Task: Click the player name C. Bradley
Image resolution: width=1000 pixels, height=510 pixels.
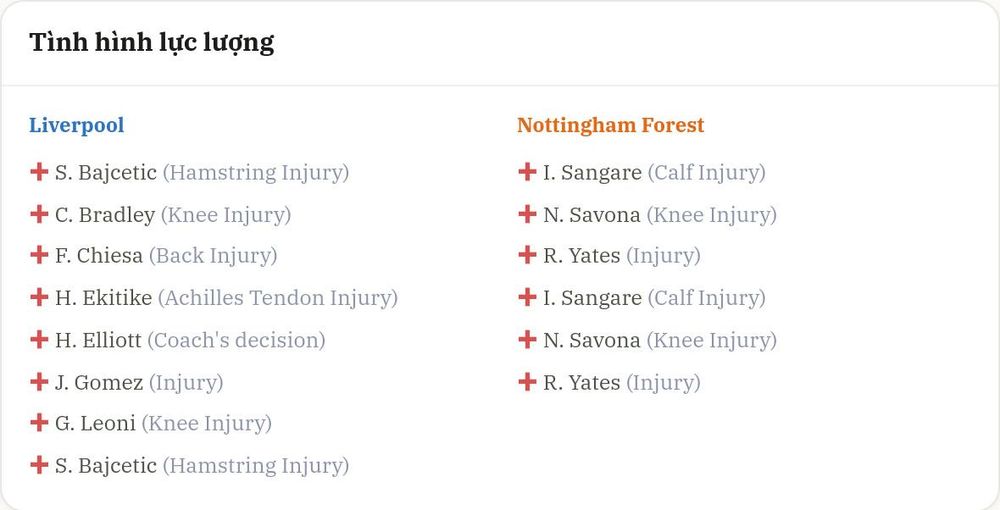Action: [105, 215]
